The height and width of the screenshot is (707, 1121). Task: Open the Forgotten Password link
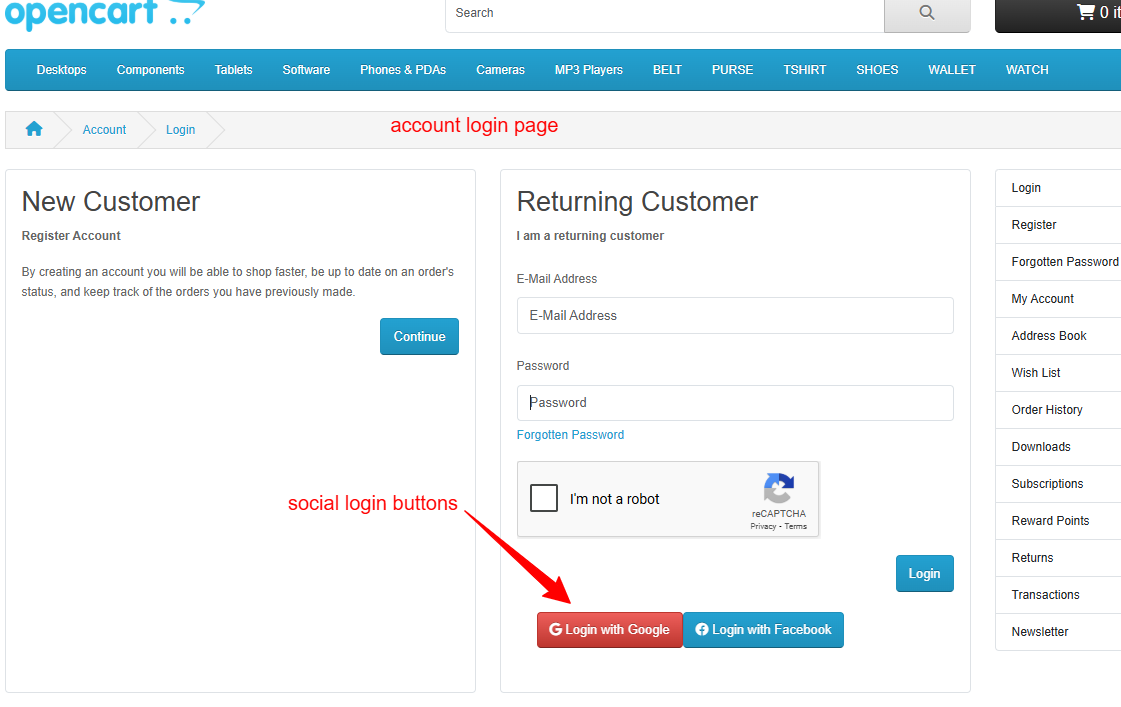(x=570, y=434)
